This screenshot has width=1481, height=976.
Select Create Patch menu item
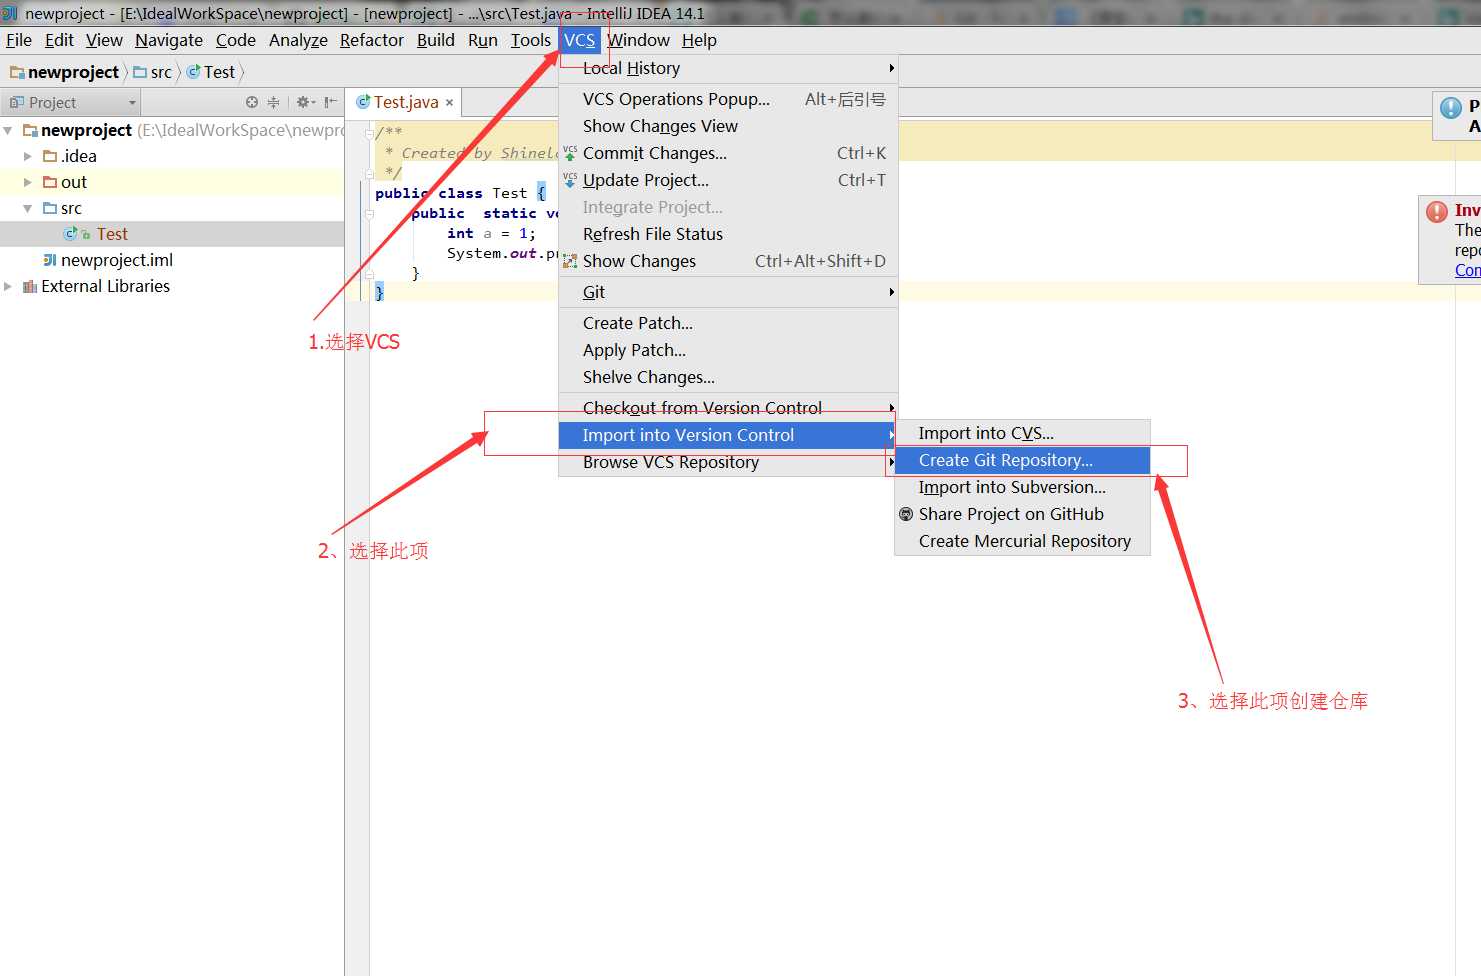[x=728, y=323]
